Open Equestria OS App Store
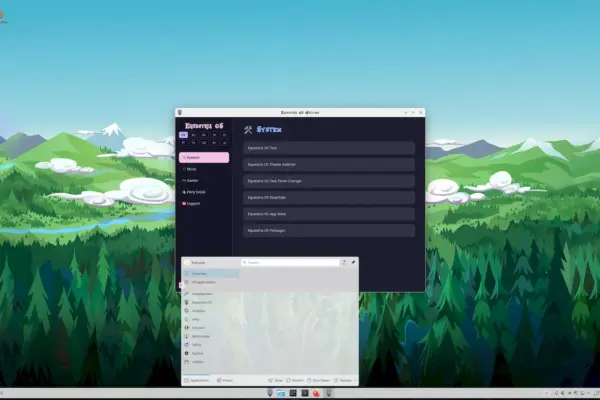This screenshot has width=600, height=400. point(329,214)
